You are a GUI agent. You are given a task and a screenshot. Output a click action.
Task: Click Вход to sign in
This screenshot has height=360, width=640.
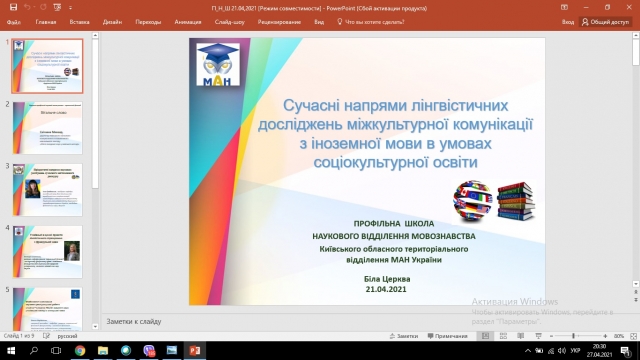click(x=568, y=22)
